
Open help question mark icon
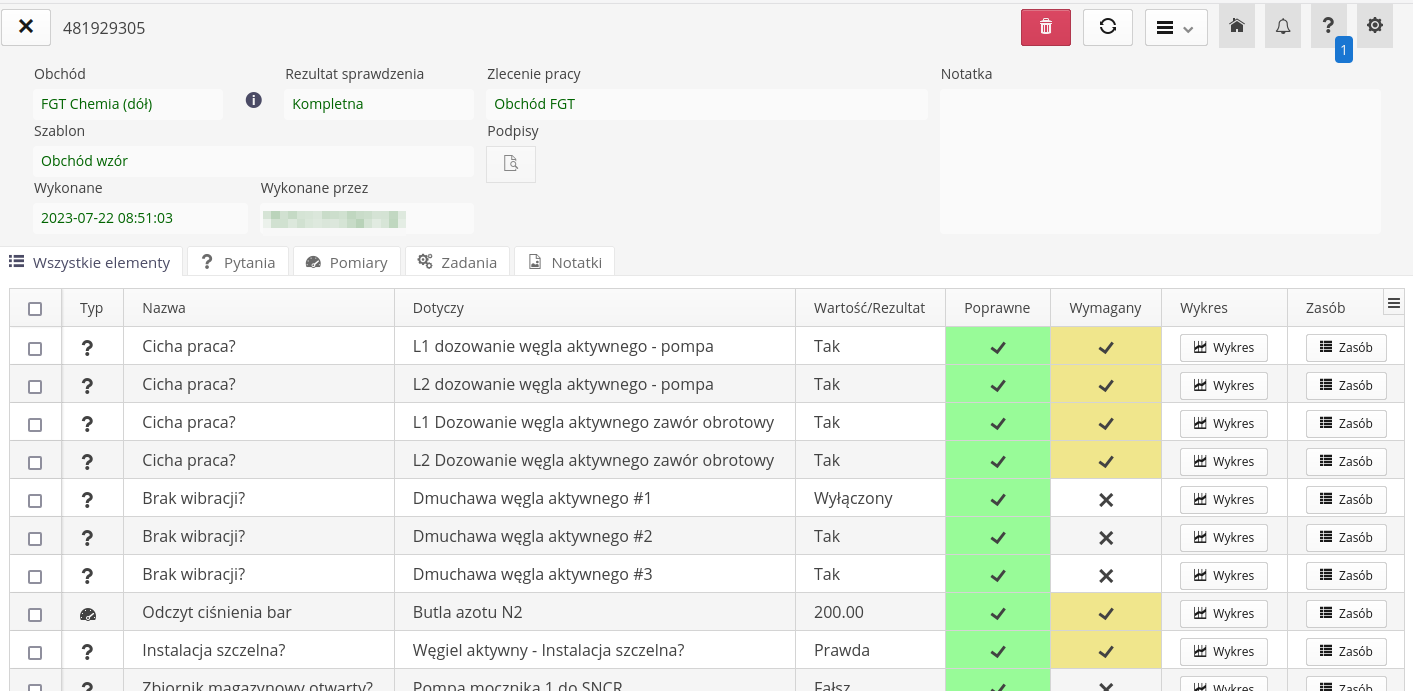pyautogui.click(x=1328, y=26)
